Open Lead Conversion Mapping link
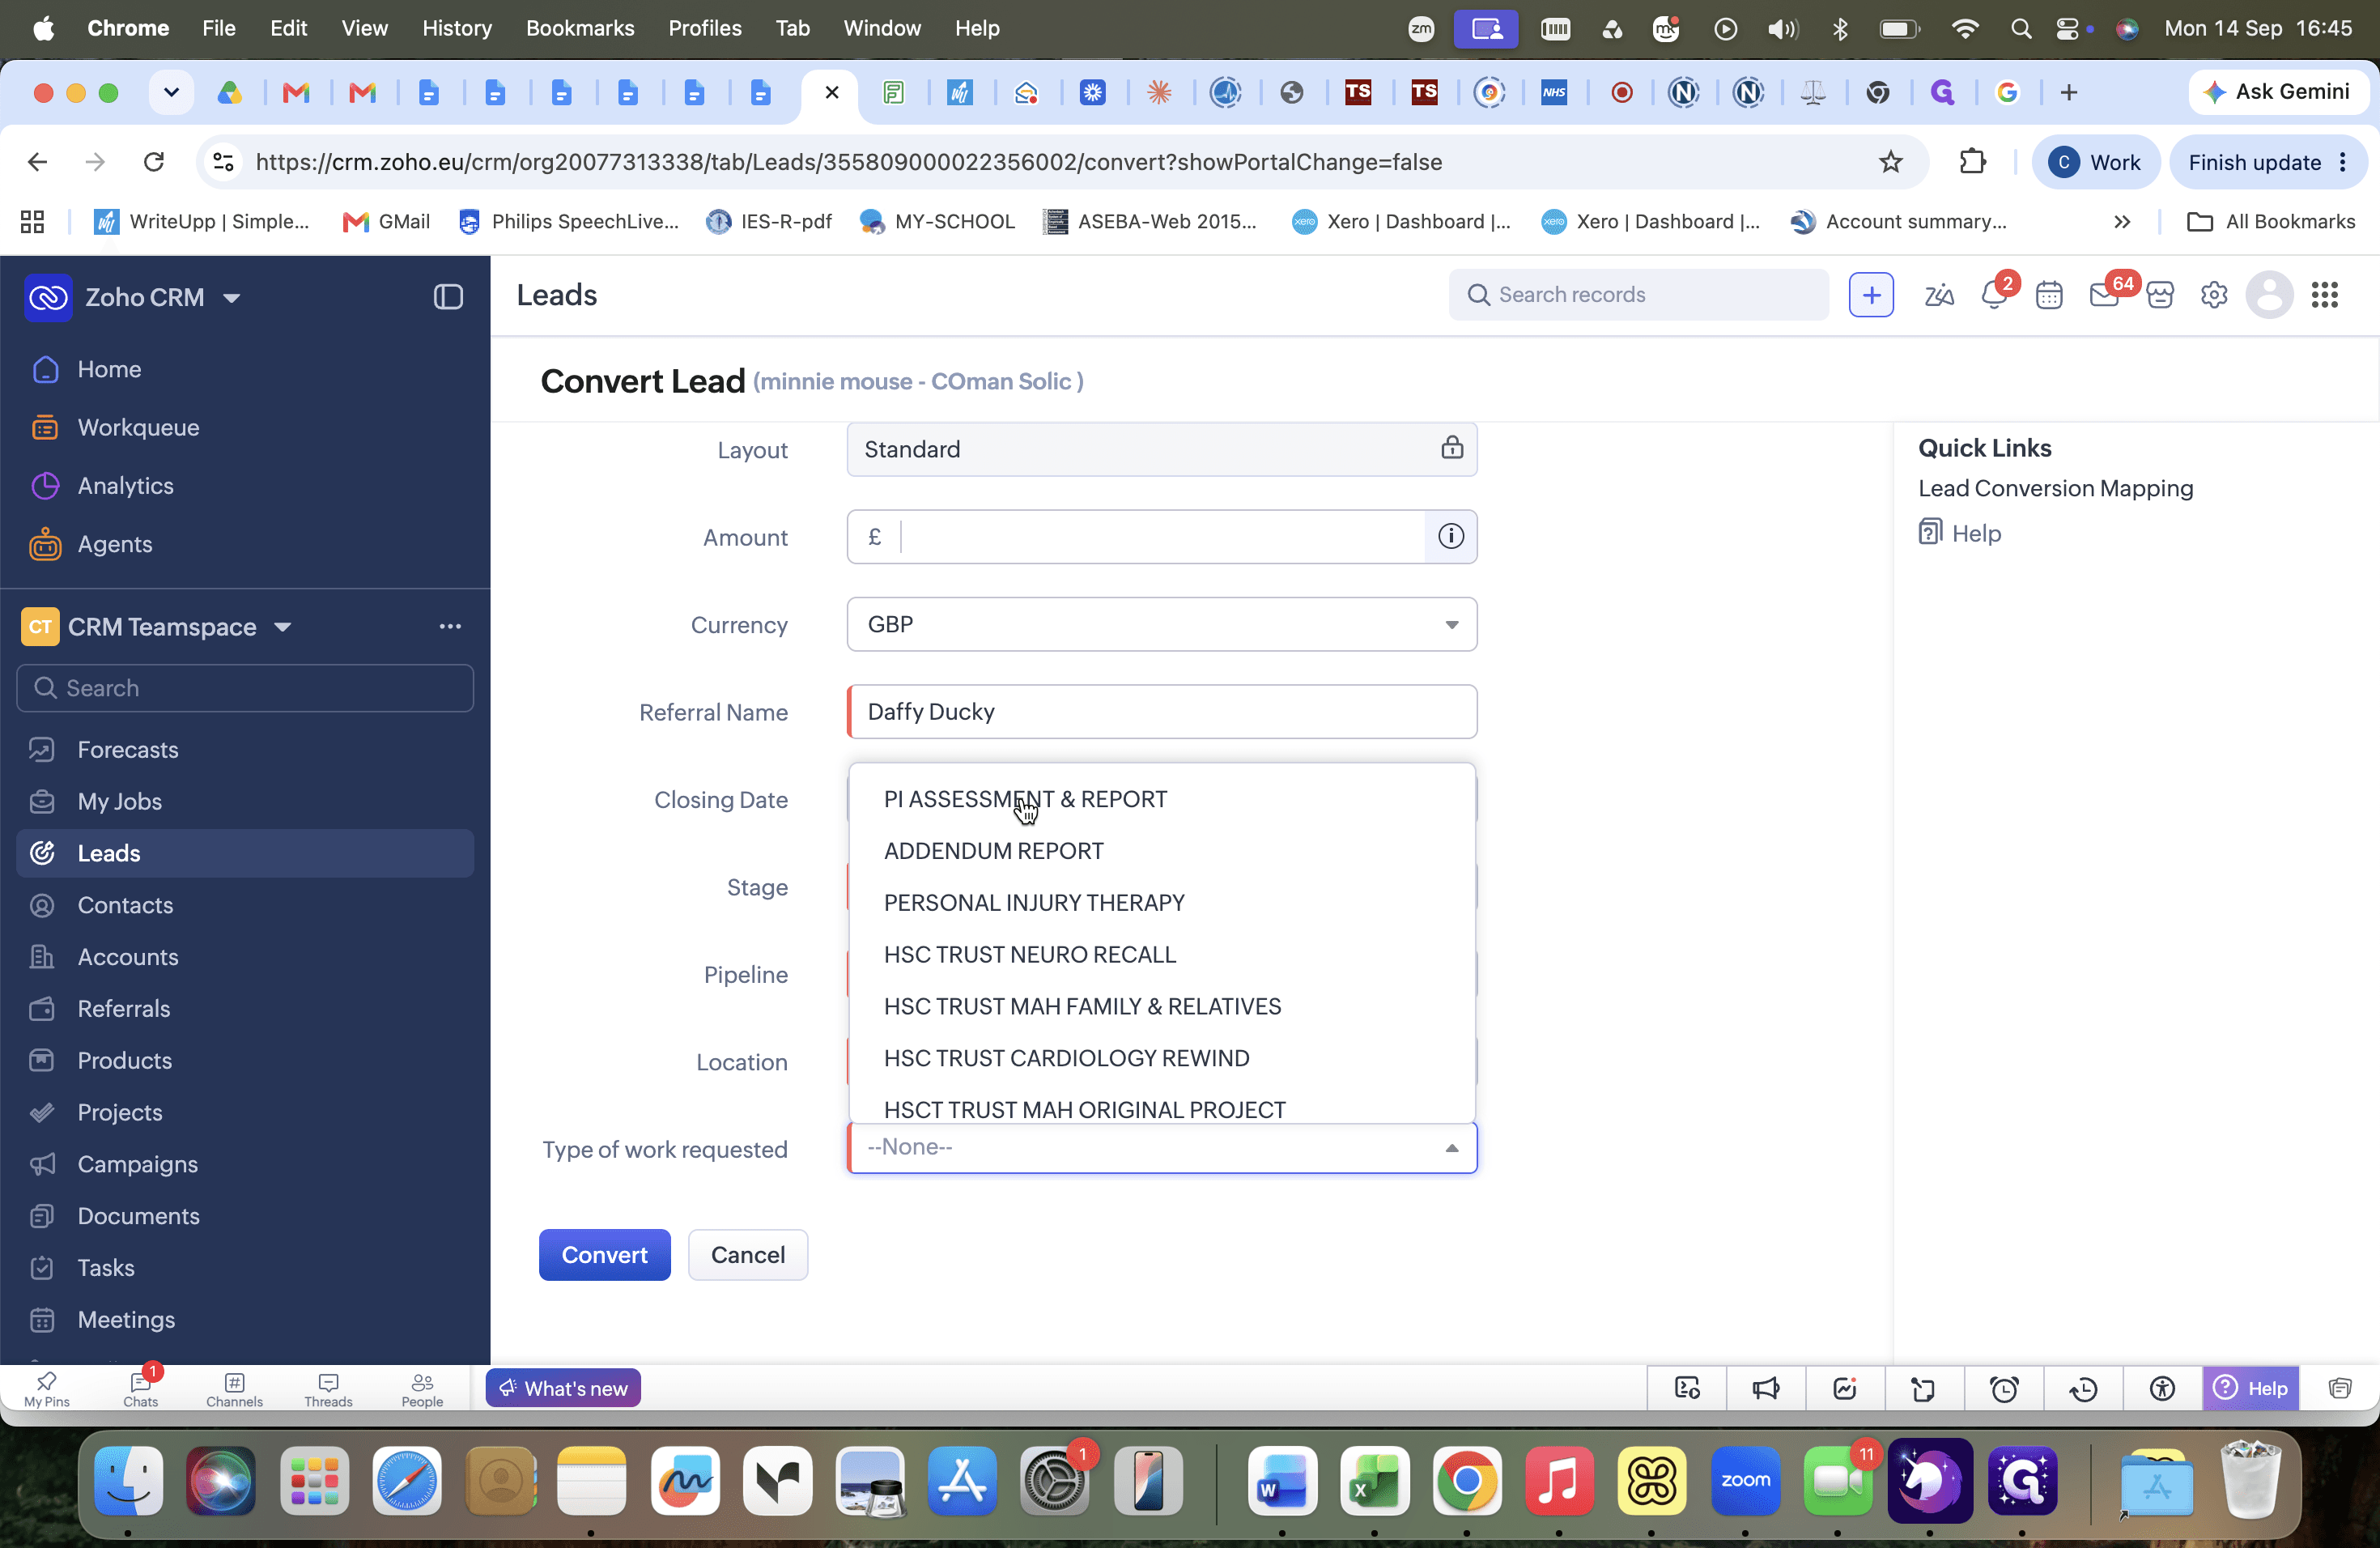The height and width of the screenshot is (1548, 2380). tap(2055, 488)
